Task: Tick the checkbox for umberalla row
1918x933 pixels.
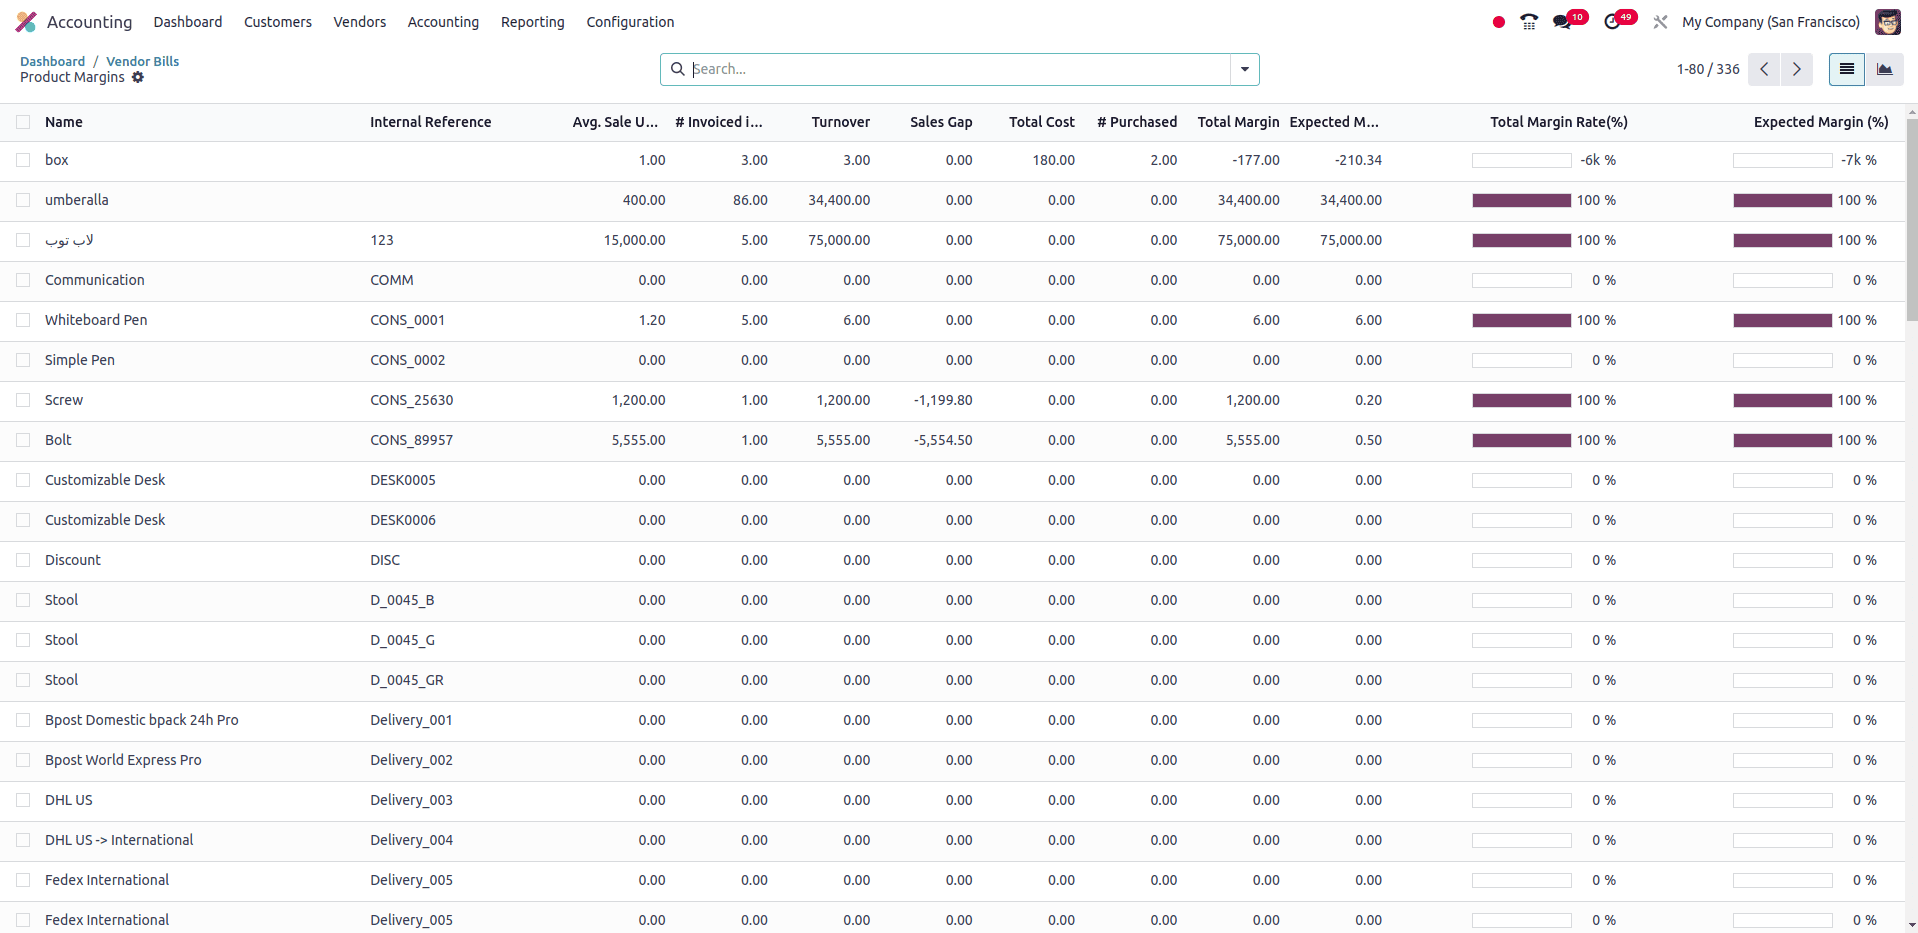Action: tap(23, 200)
